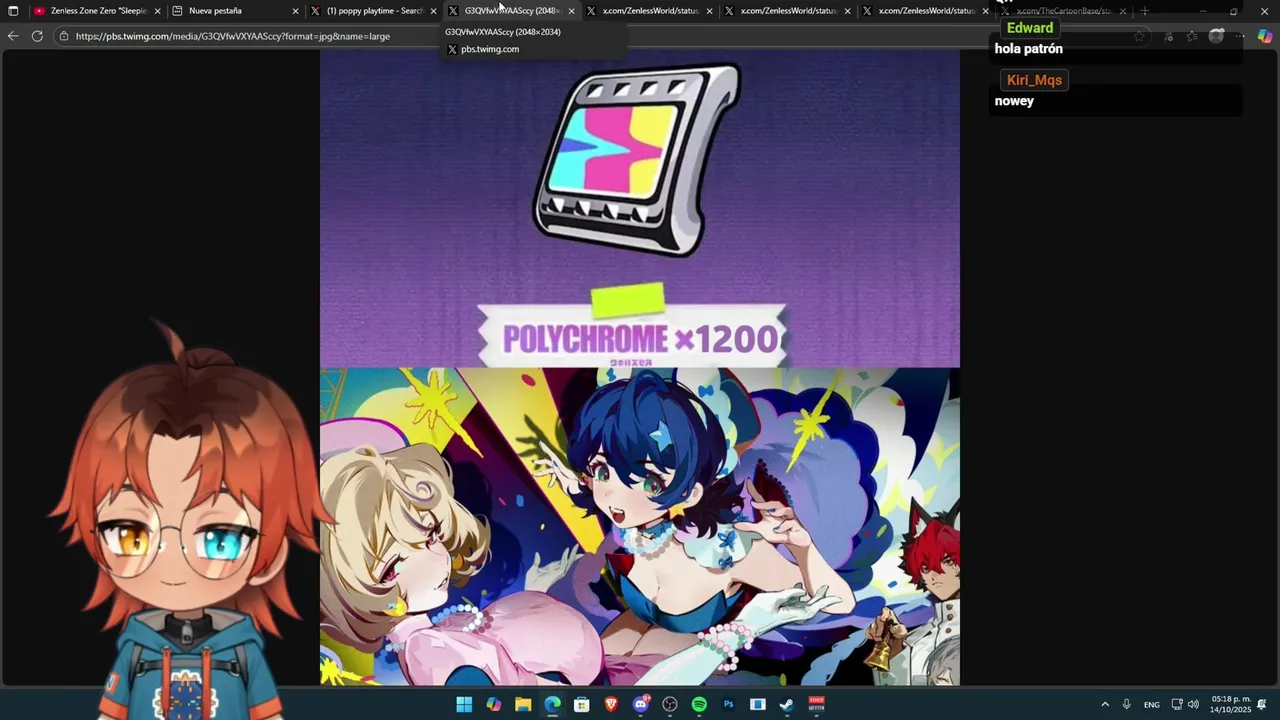Switch to the x.com/TheCartoonBase tab
Screen dimensions: 1280x720
(1063, 11)
